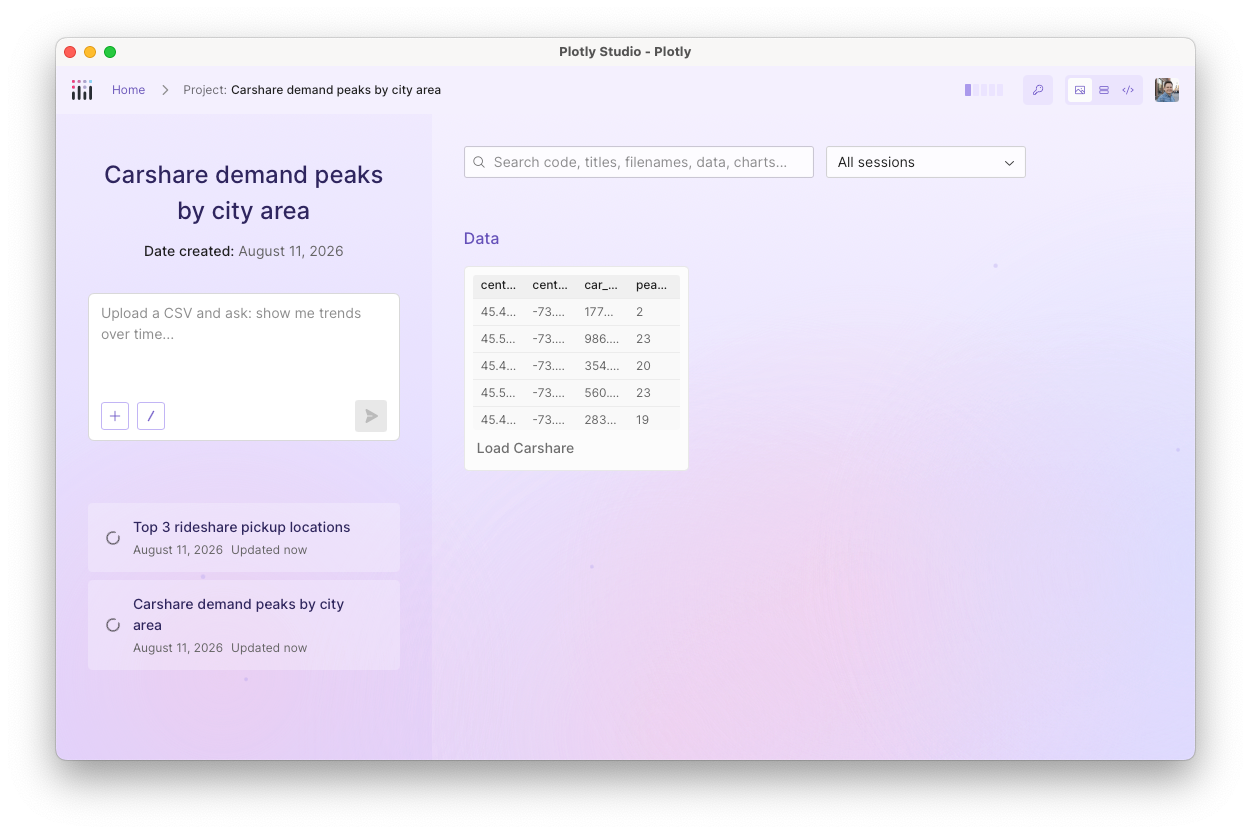Screen dimensions: 1251x834
Task: Click the plus attach file button
Action: tap(115, 416)
